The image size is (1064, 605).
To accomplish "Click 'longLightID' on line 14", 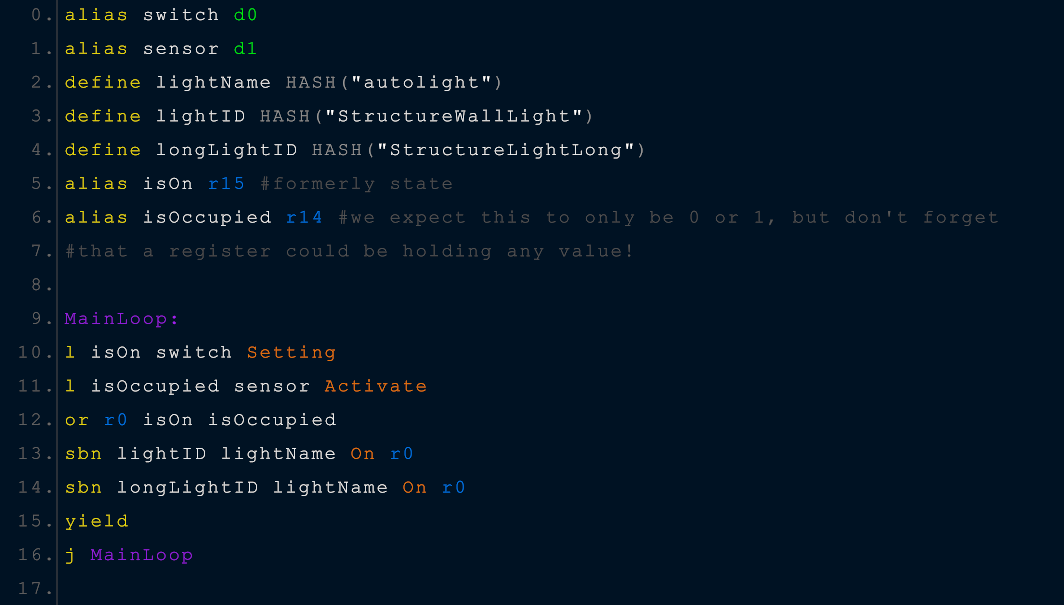I will [x=187, y=488].
